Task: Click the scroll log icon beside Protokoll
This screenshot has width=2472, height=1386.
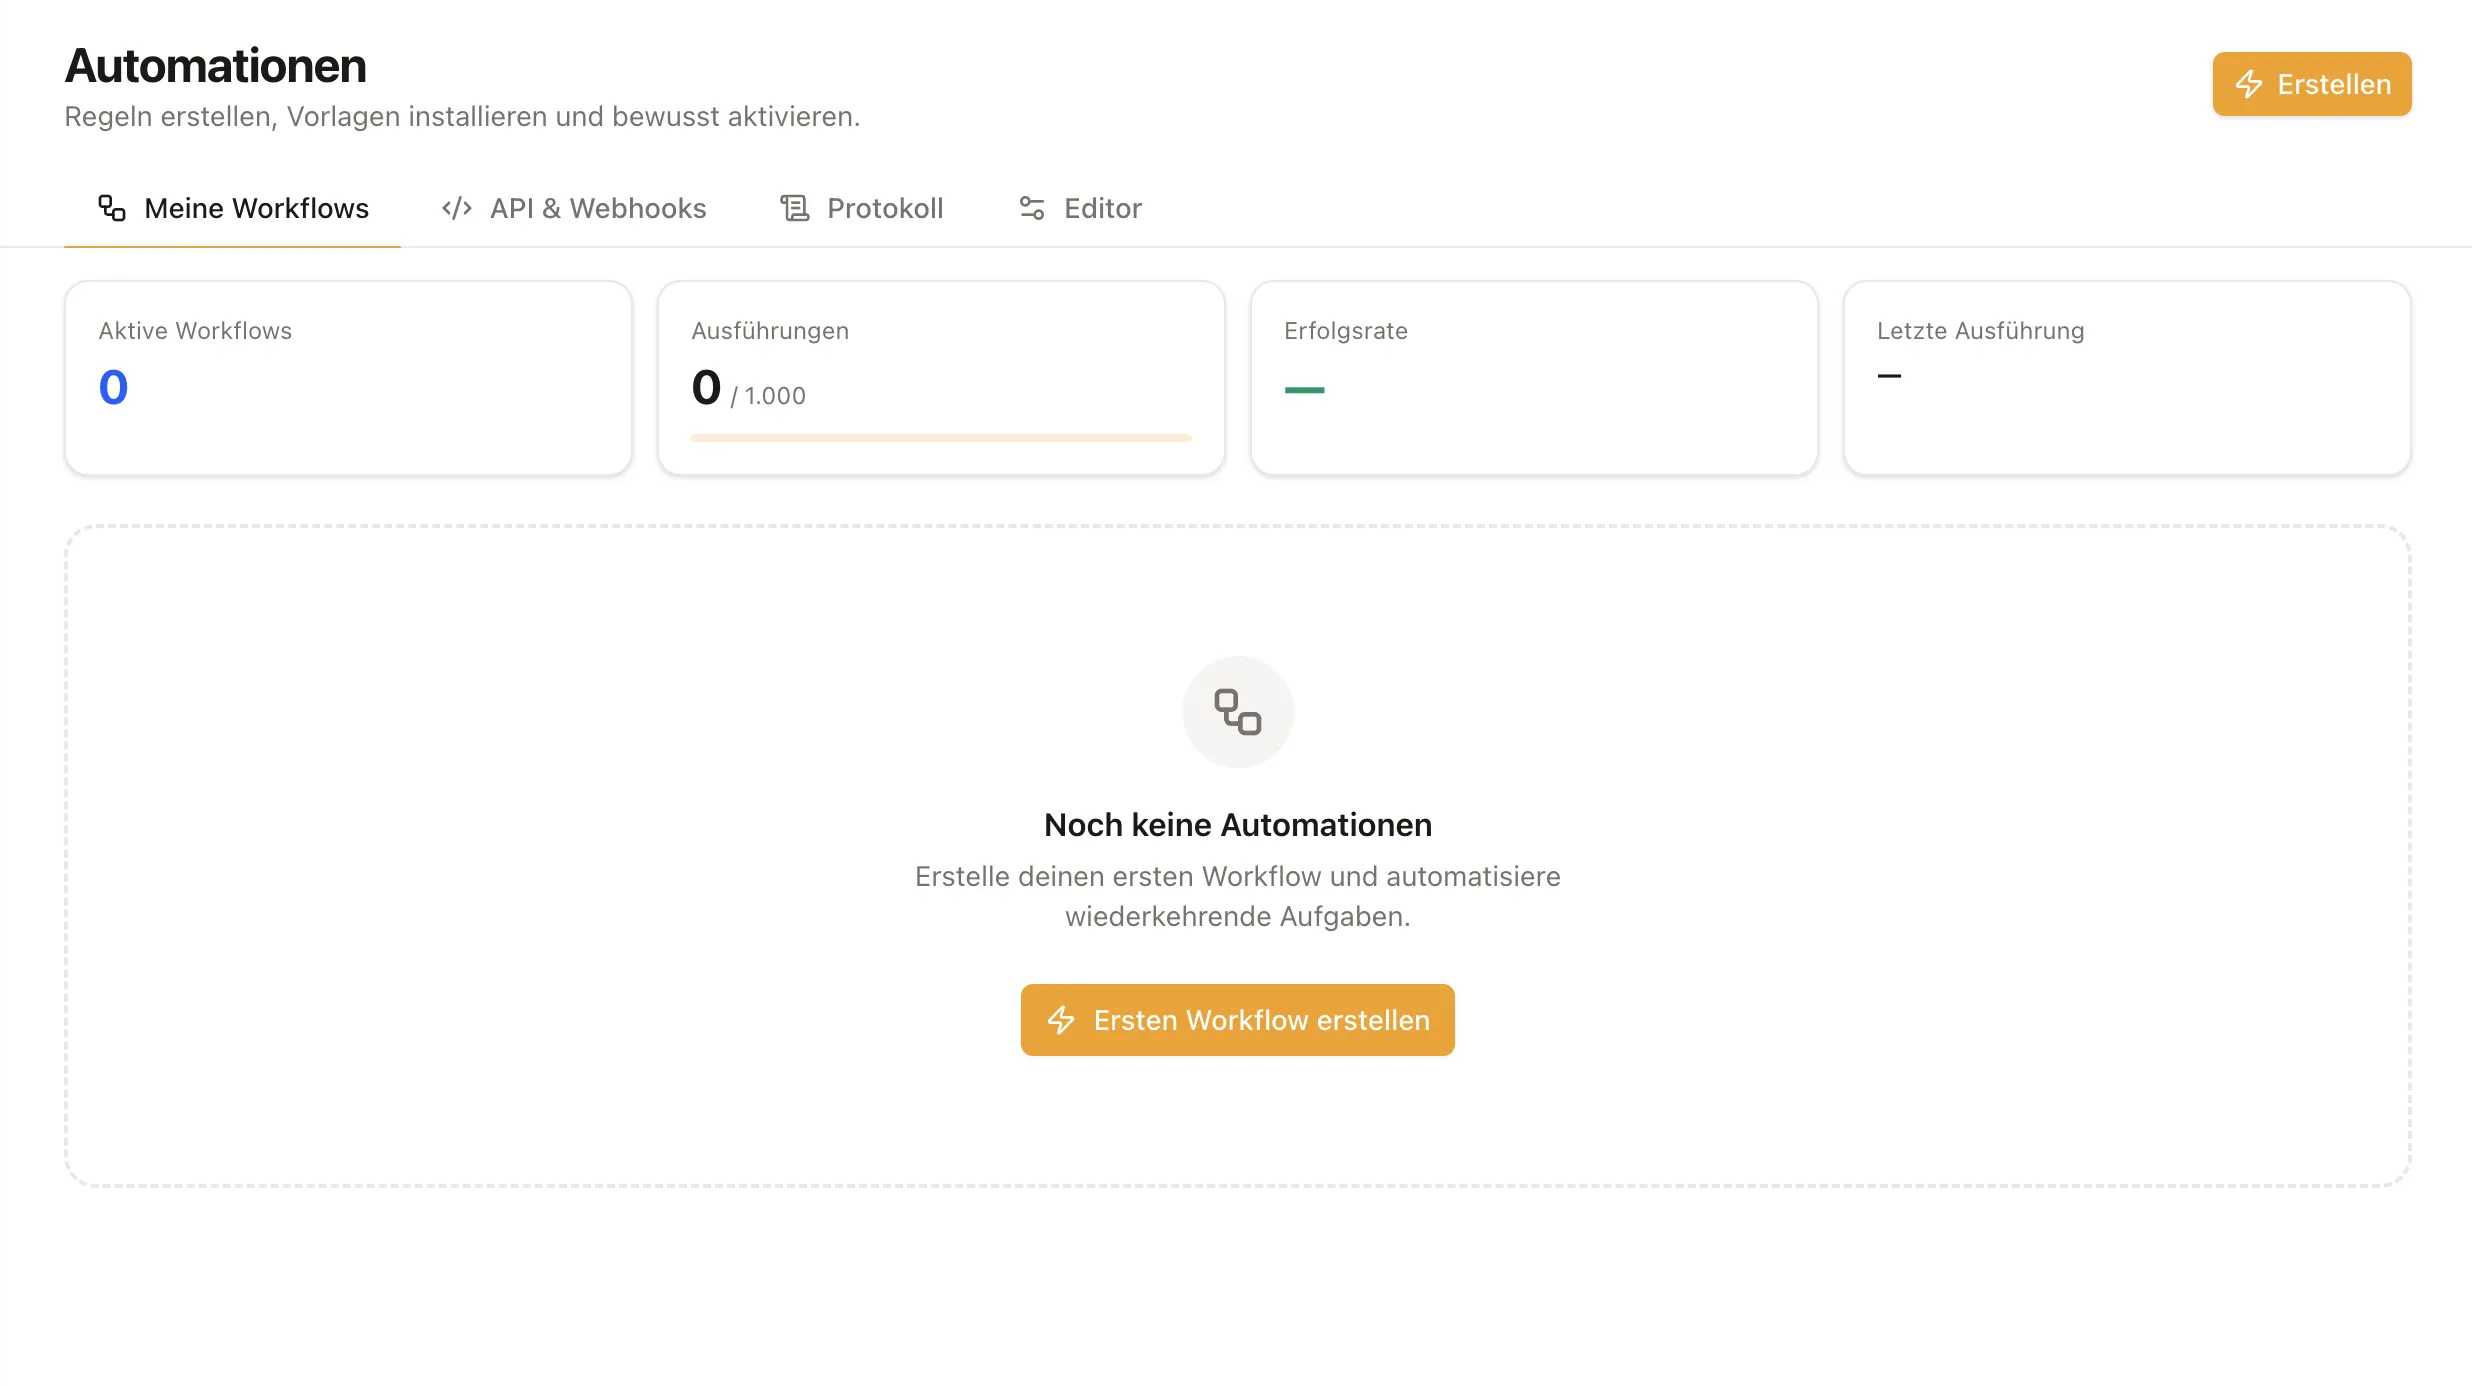Action: click(x=795, y=208)
